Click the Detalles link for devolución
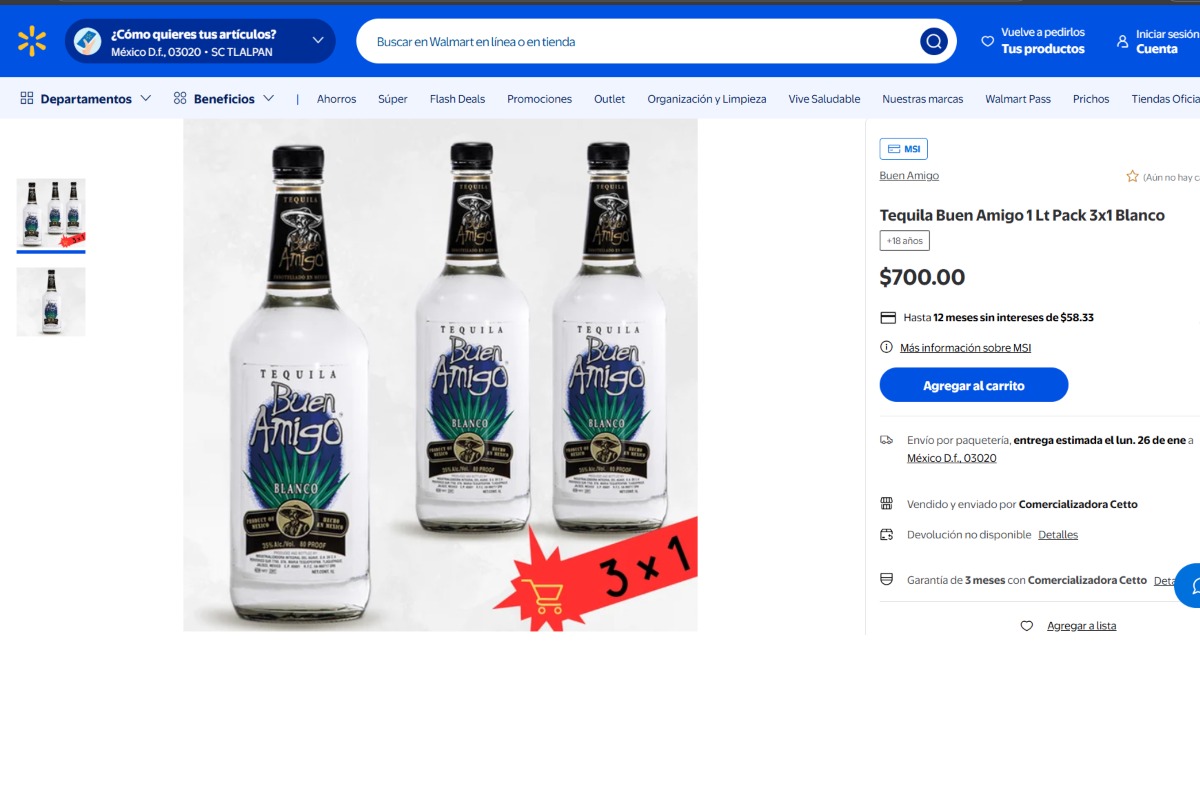This screenshot has height=795, width=1200. point(1057,535)
